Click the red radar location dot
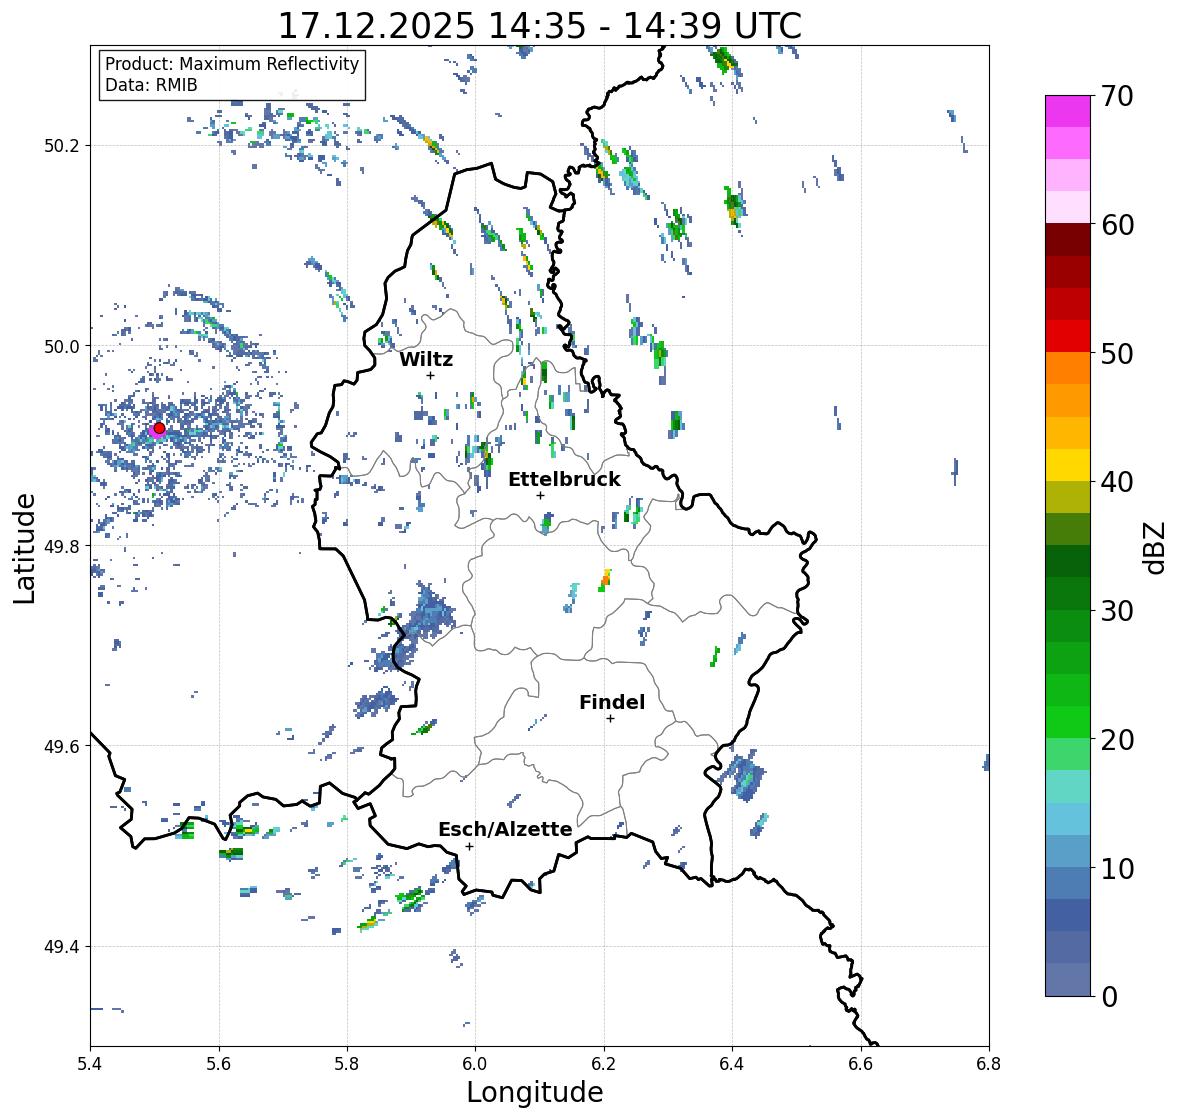The height and width of the screenshot is (1117, 1179). coord(159,428)
